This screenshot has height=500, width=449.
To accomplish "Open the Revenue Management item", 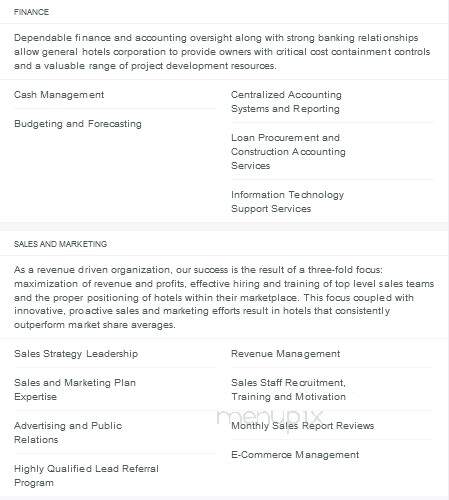I will [x=286, y=354].
